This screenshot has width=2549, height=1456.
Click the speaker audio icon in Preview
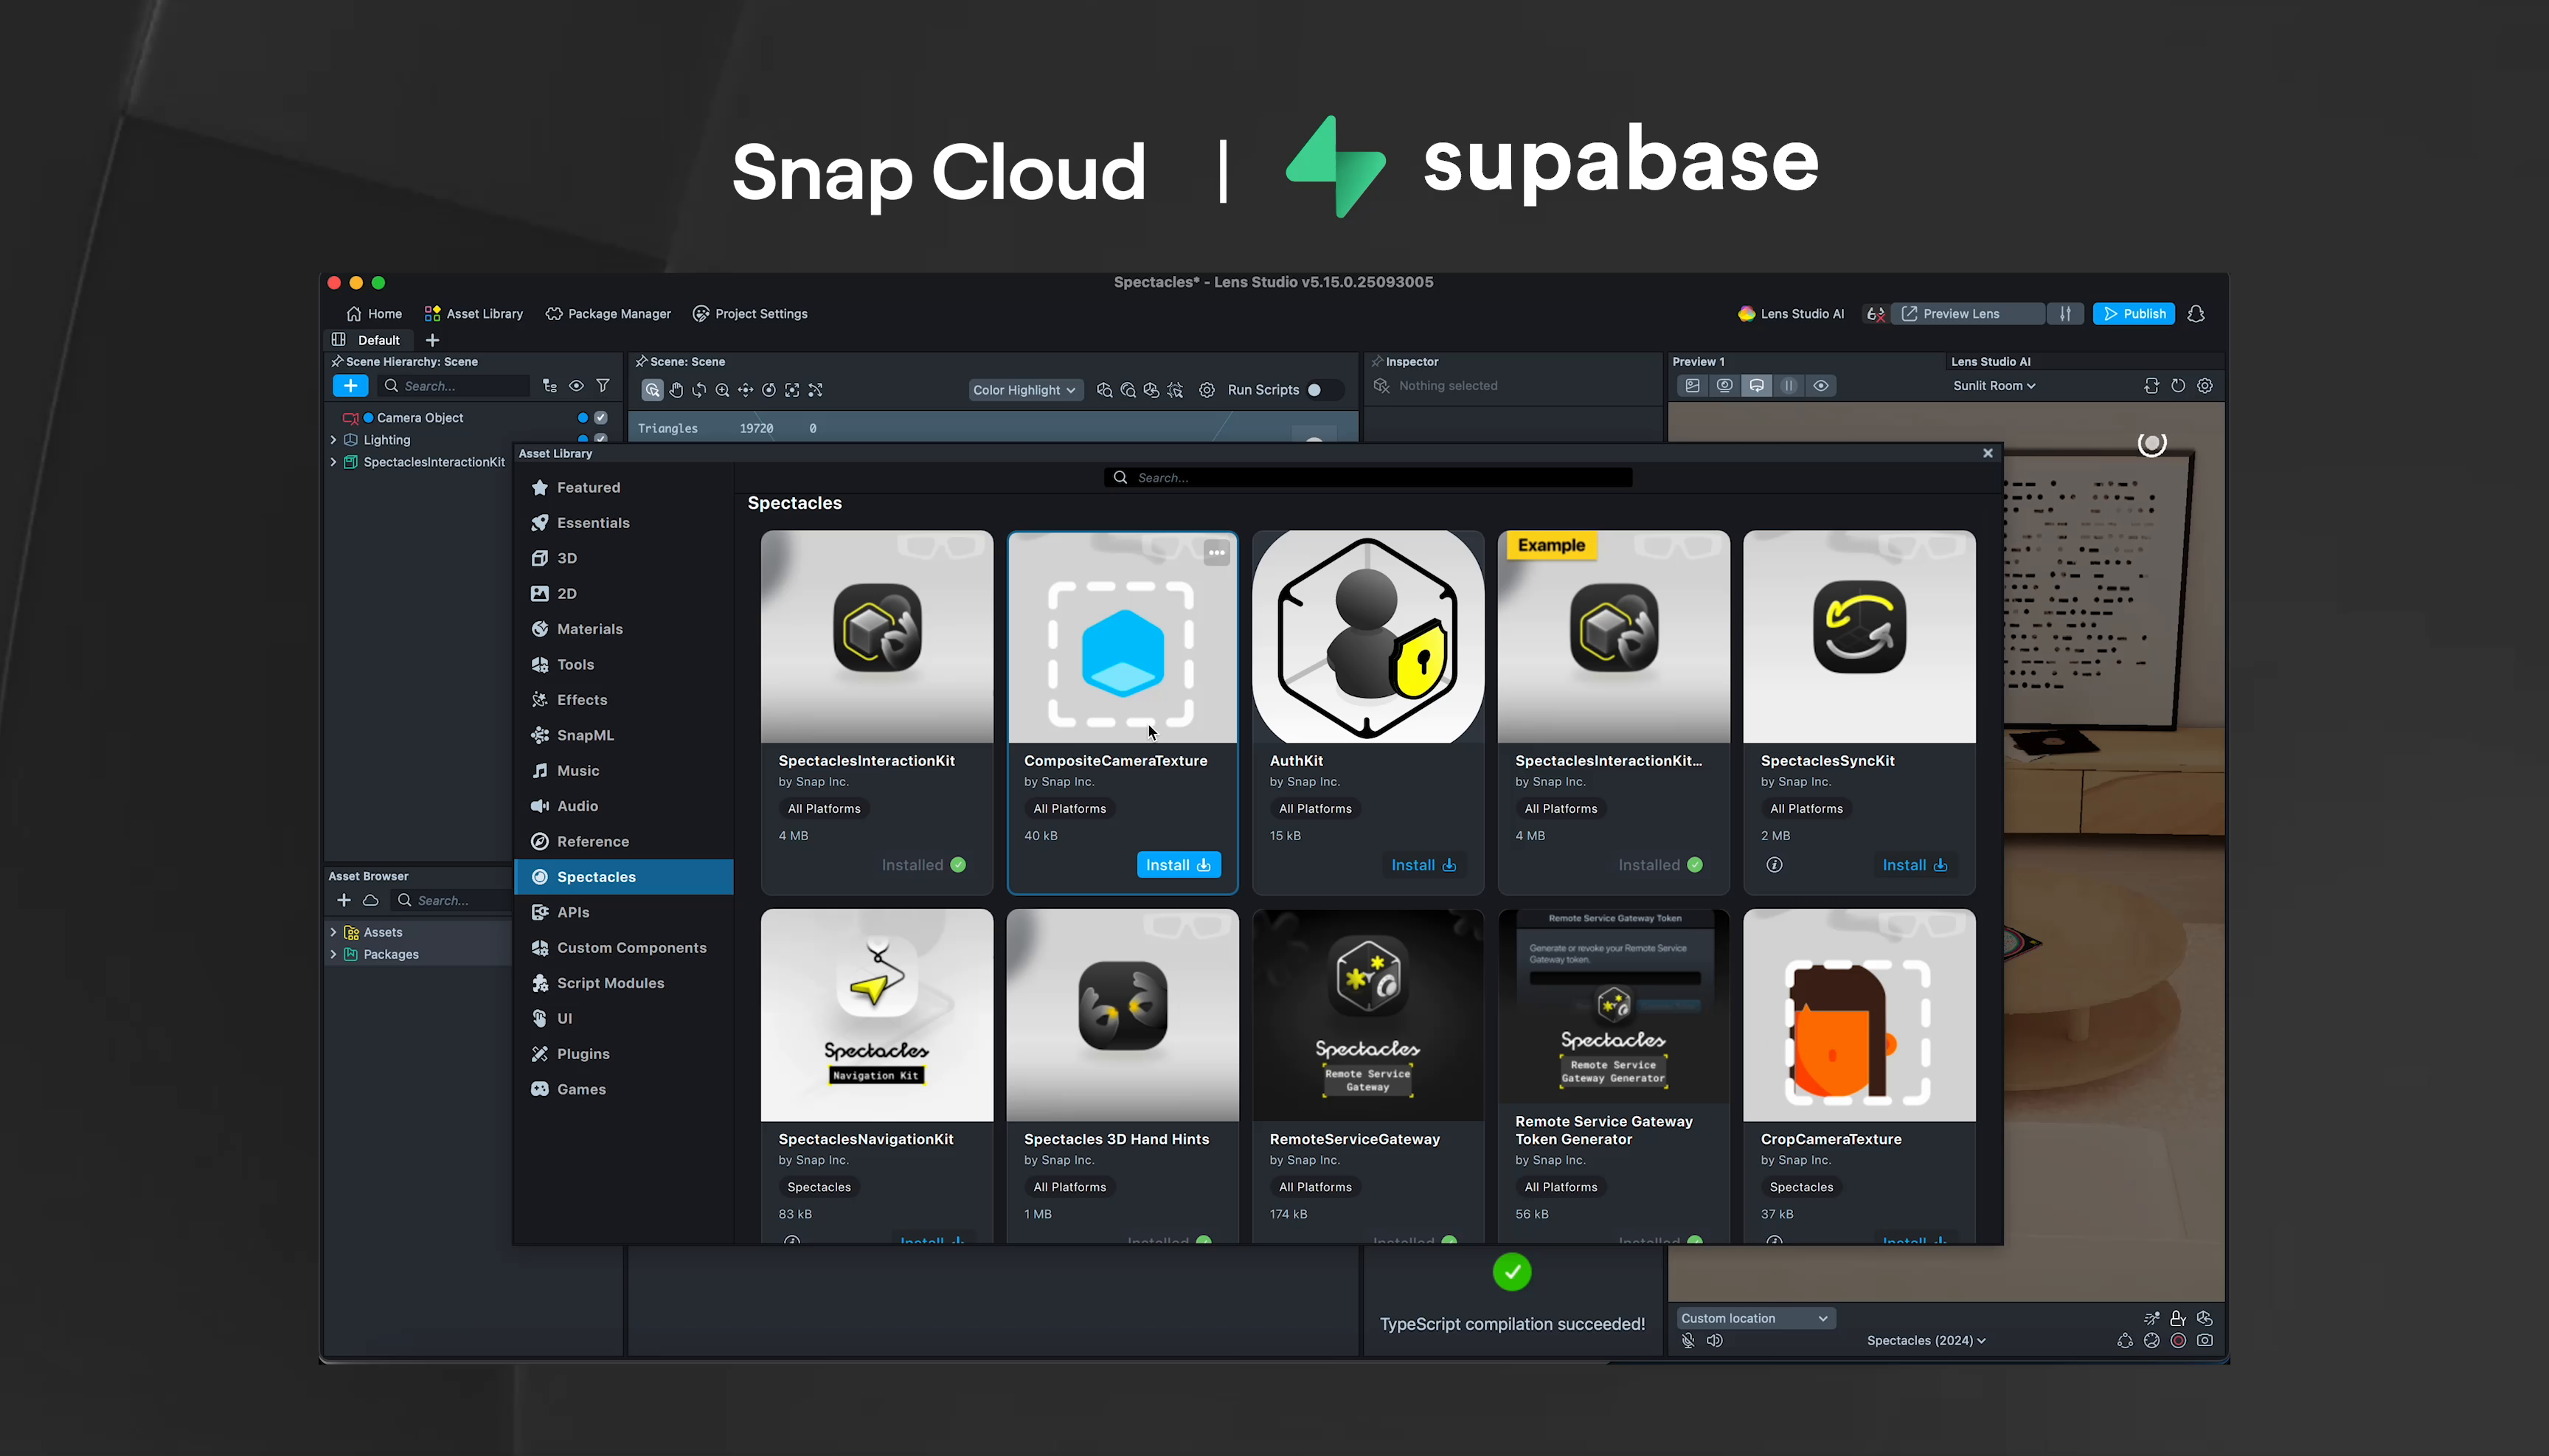pos(1715,1341)
